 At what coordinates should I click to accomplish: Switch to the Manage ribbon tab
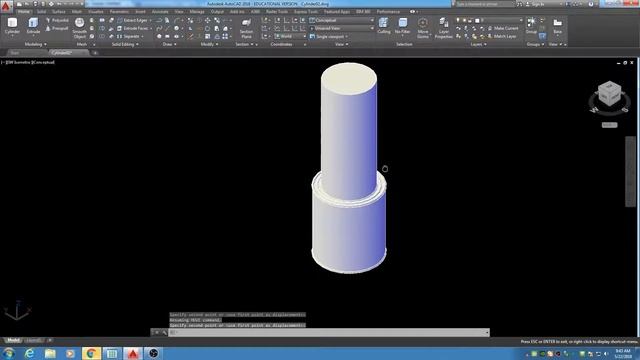197,12
